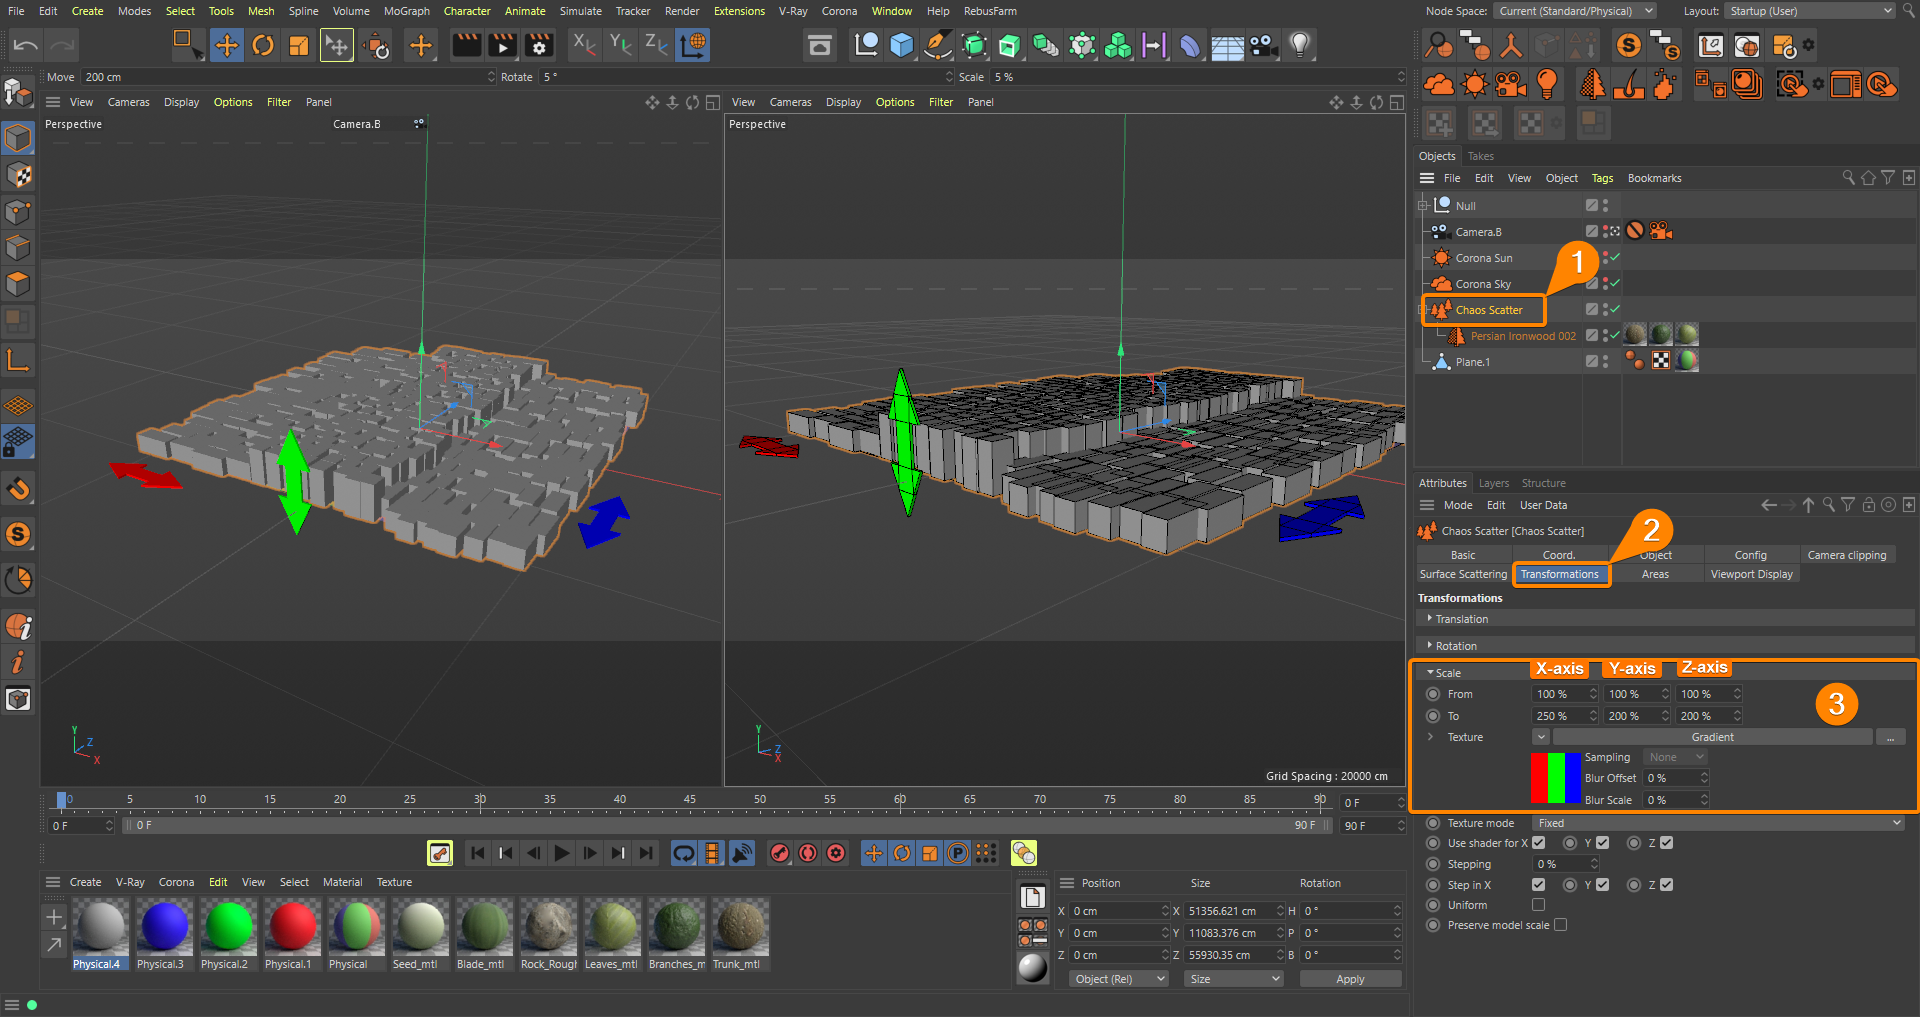Select the Move tool in top toolbar
Screen dimensions: 1920x1017
227,45
